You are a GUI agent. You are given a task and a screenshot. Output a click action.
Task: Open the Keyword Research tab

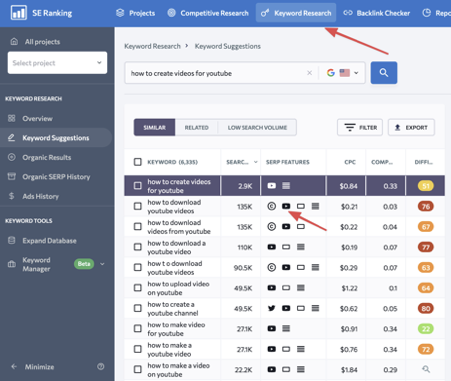click(x=296, y=13)
